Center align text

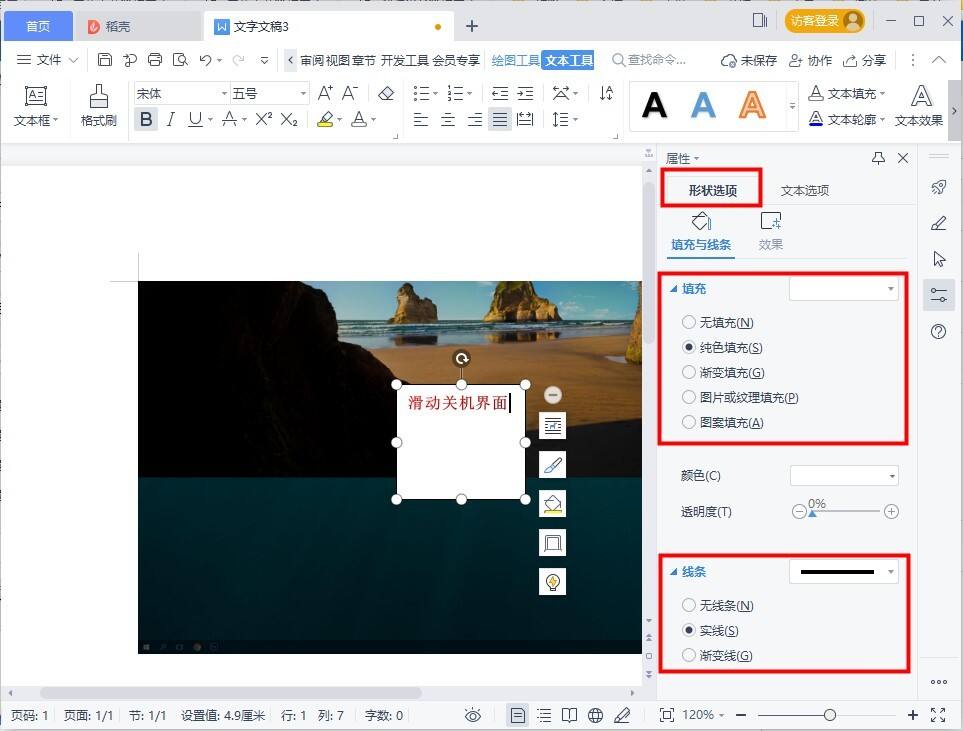click(x=448, y=119)
